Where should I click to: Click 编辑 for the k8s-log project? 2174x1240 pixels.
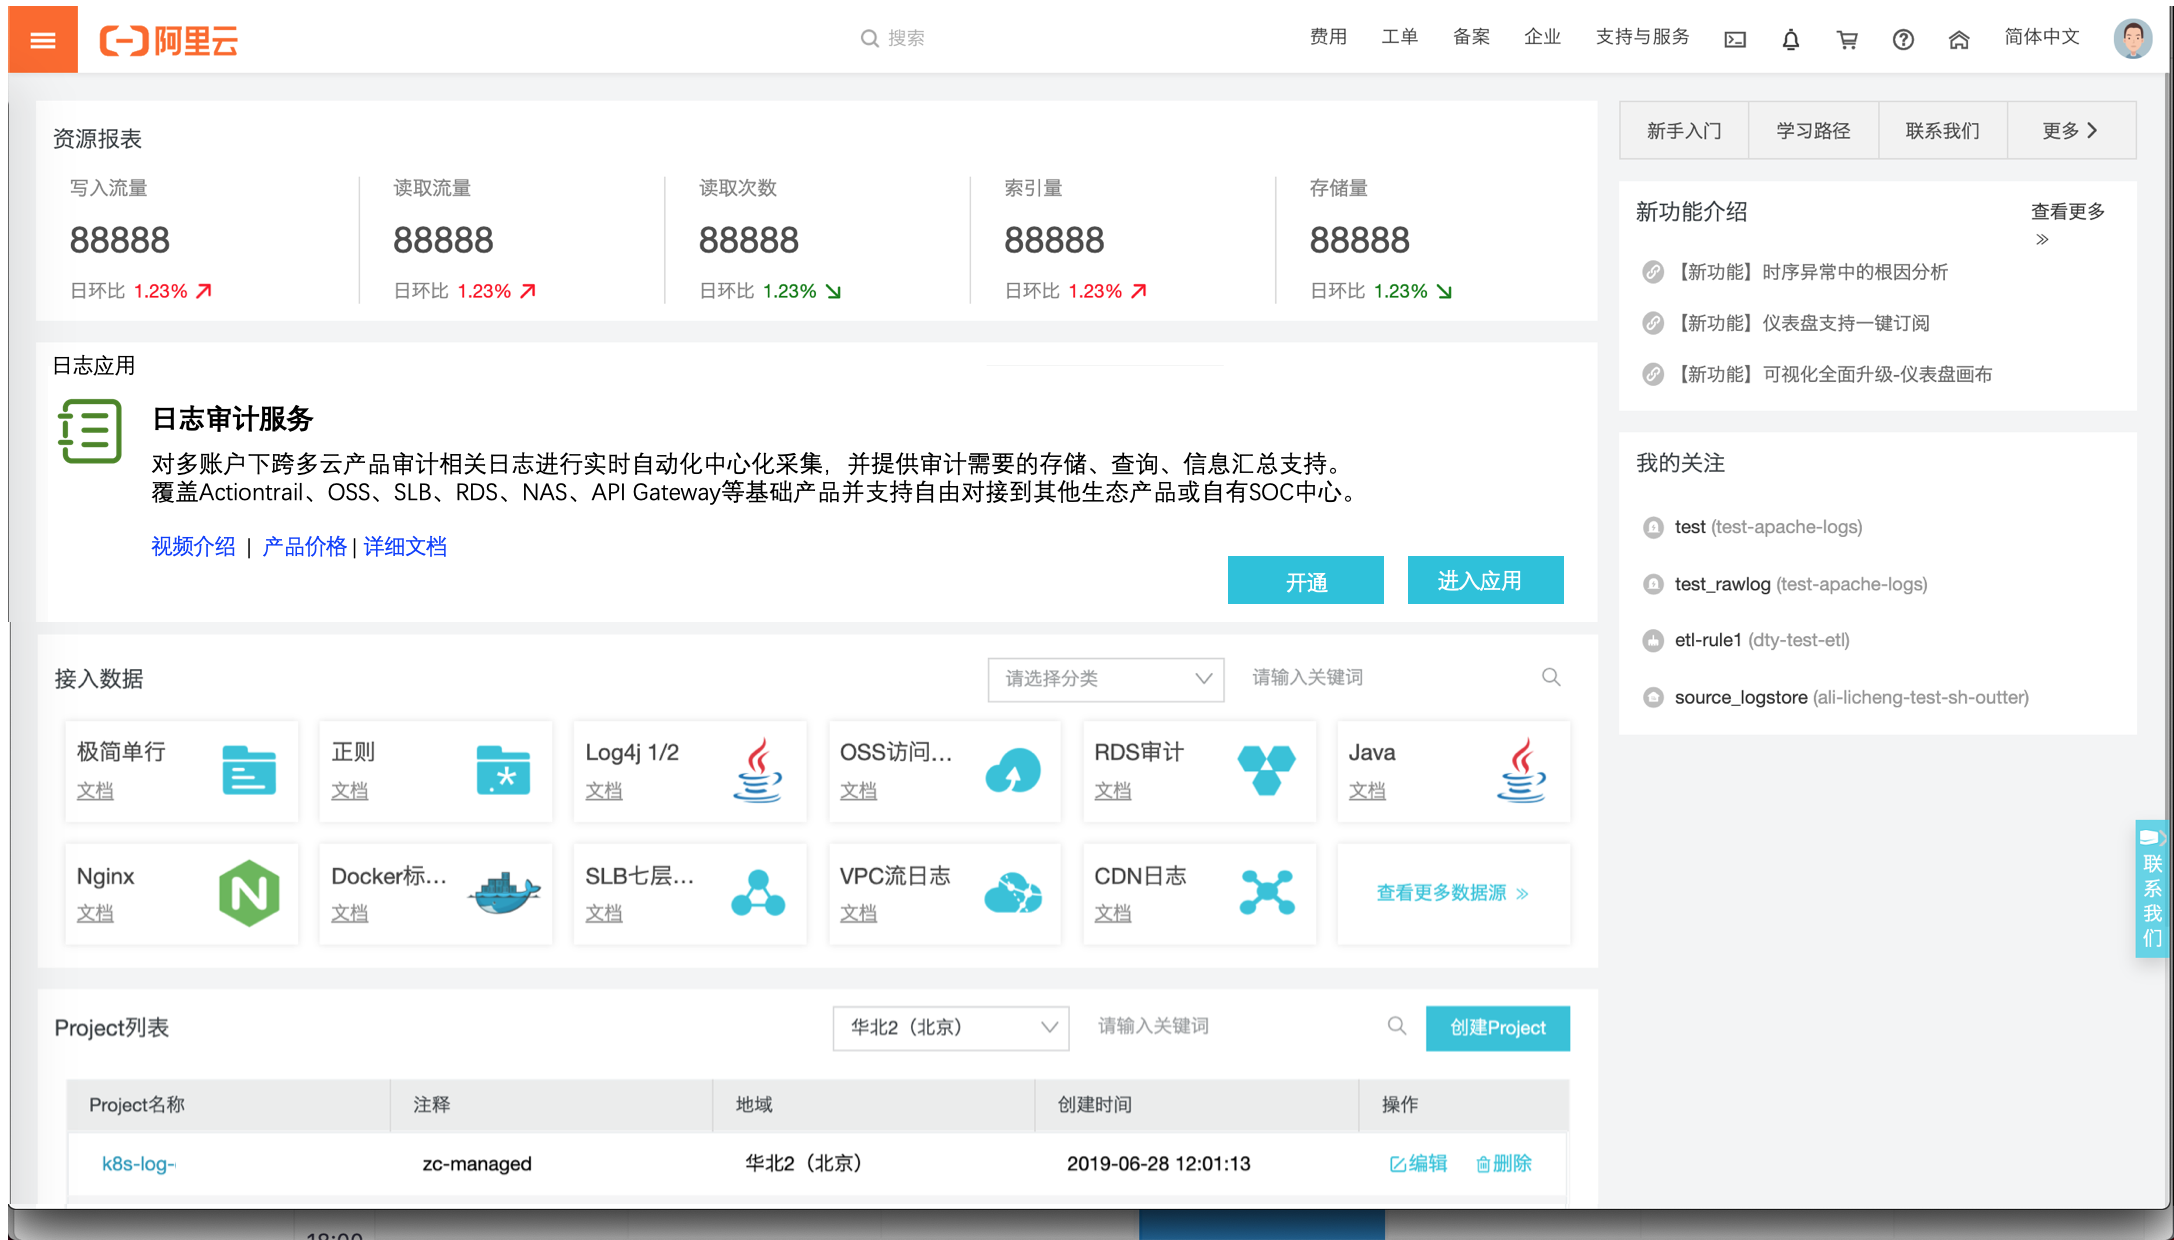point(1418,1163)
